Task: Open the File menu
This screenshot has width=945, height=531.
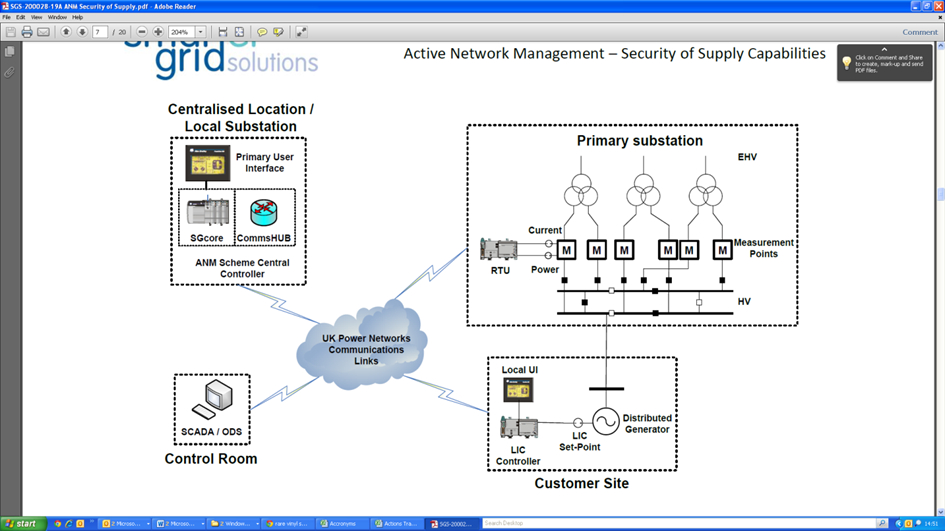Action: tap(7, 17)
